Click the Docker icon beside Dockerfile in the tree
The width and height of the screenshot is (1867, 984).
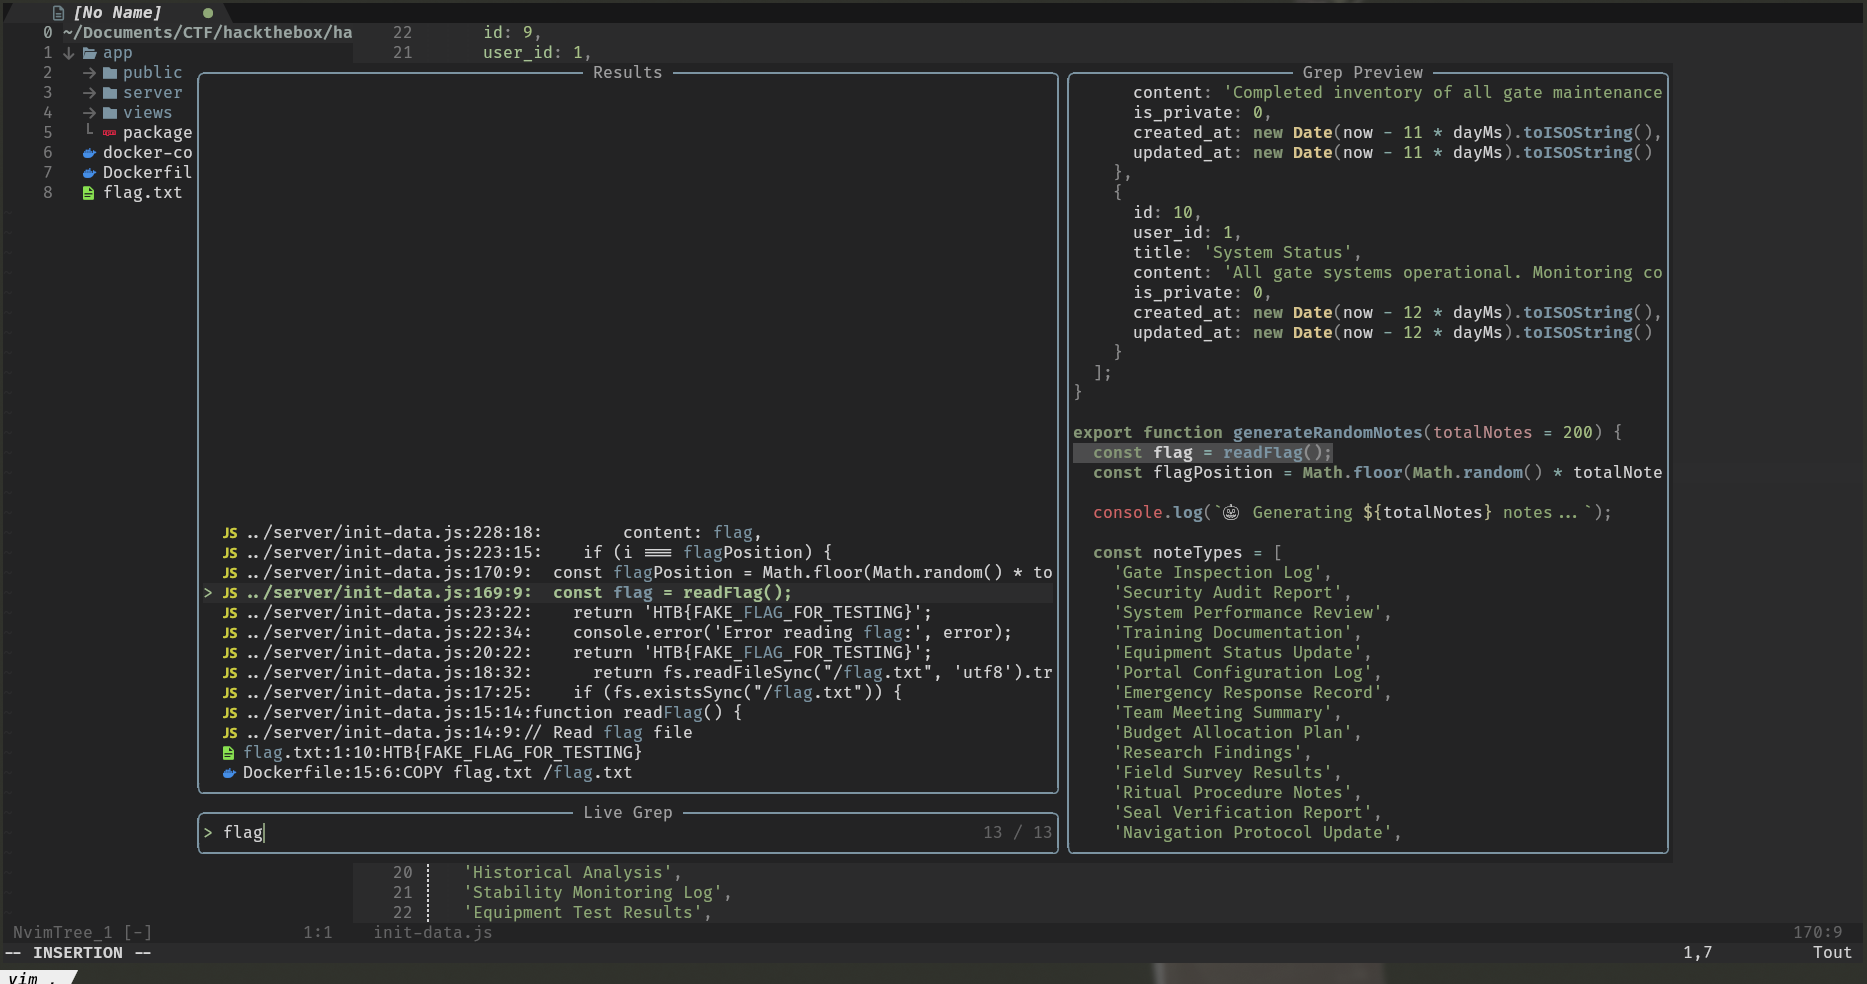(89, 173)
